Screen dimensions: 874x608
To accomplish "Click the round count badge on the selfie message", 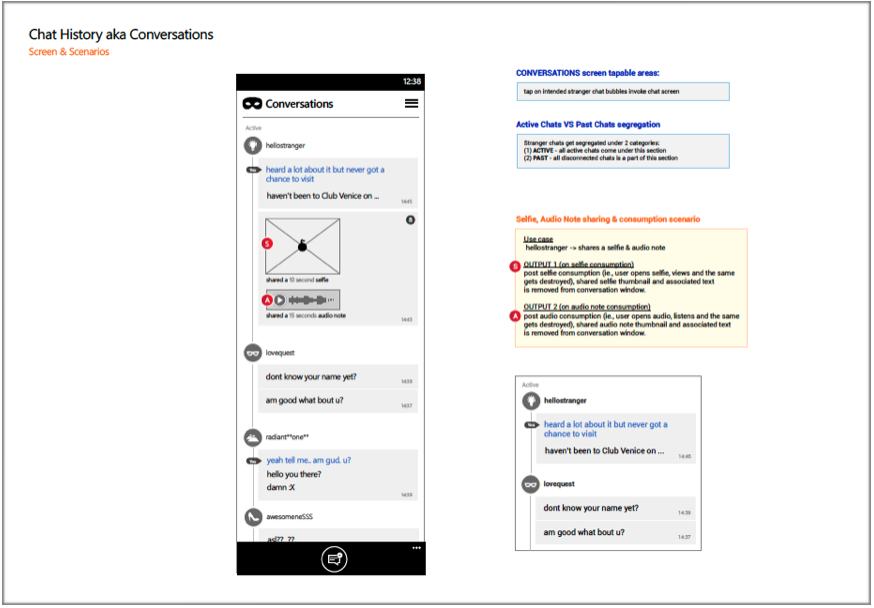I will 410,220.
